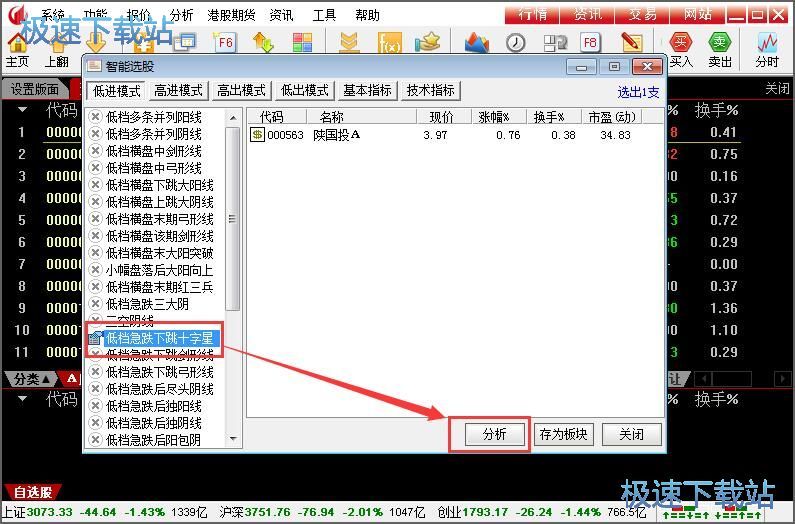The image size is (795, 524).
Task: Click the clock toolbar icon
Action: click(516, 43)
